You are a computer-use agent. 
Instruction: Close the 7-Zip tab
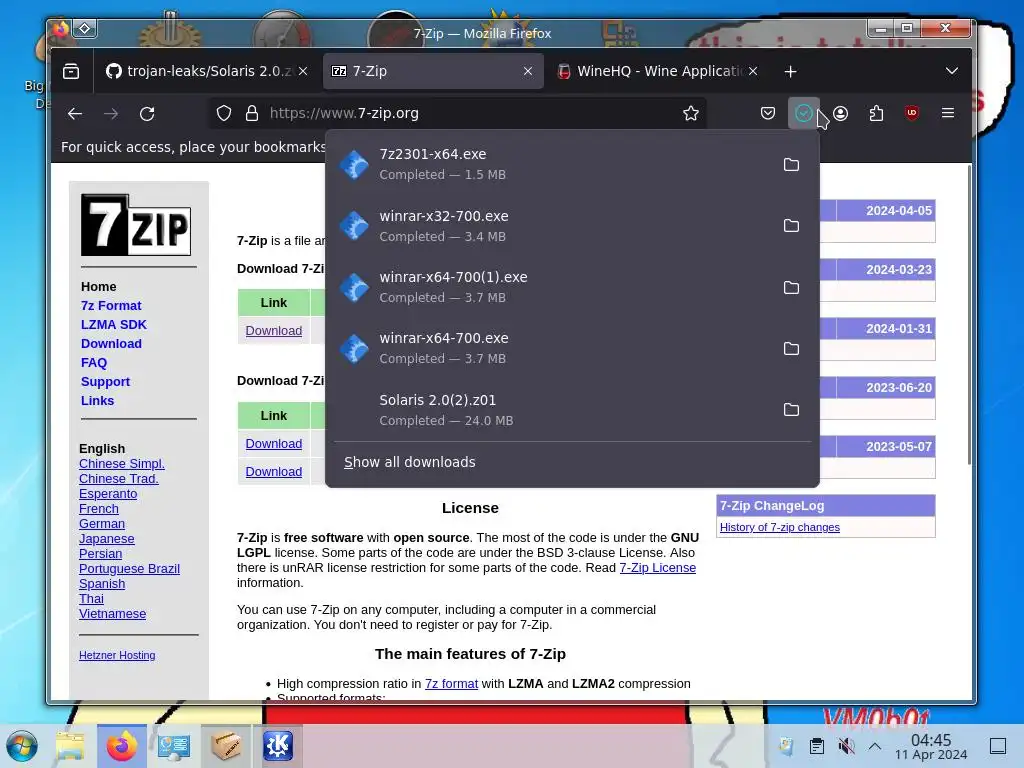coord(528,71)
